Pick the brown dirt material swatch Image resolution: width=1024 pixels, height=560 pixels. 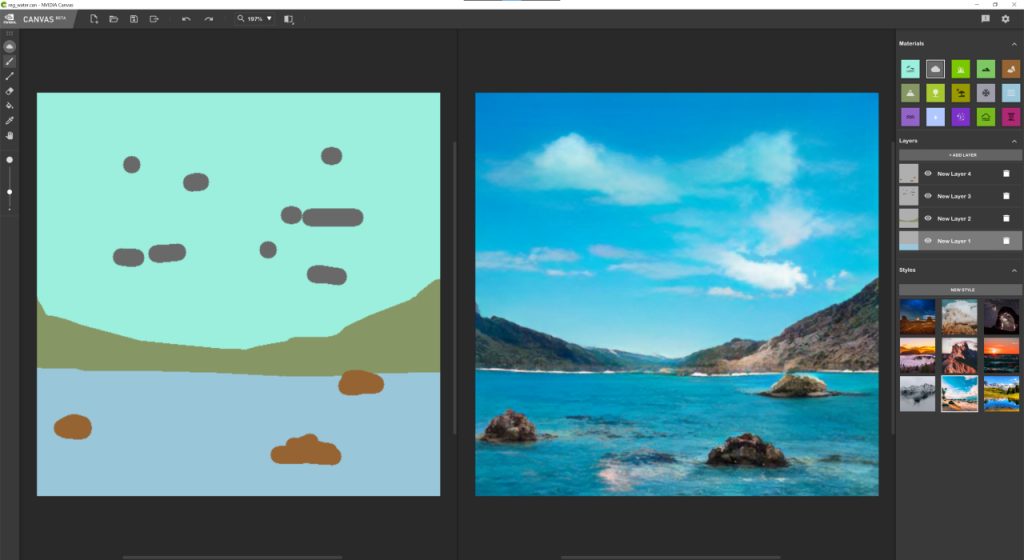click(x=1011, y=69)
